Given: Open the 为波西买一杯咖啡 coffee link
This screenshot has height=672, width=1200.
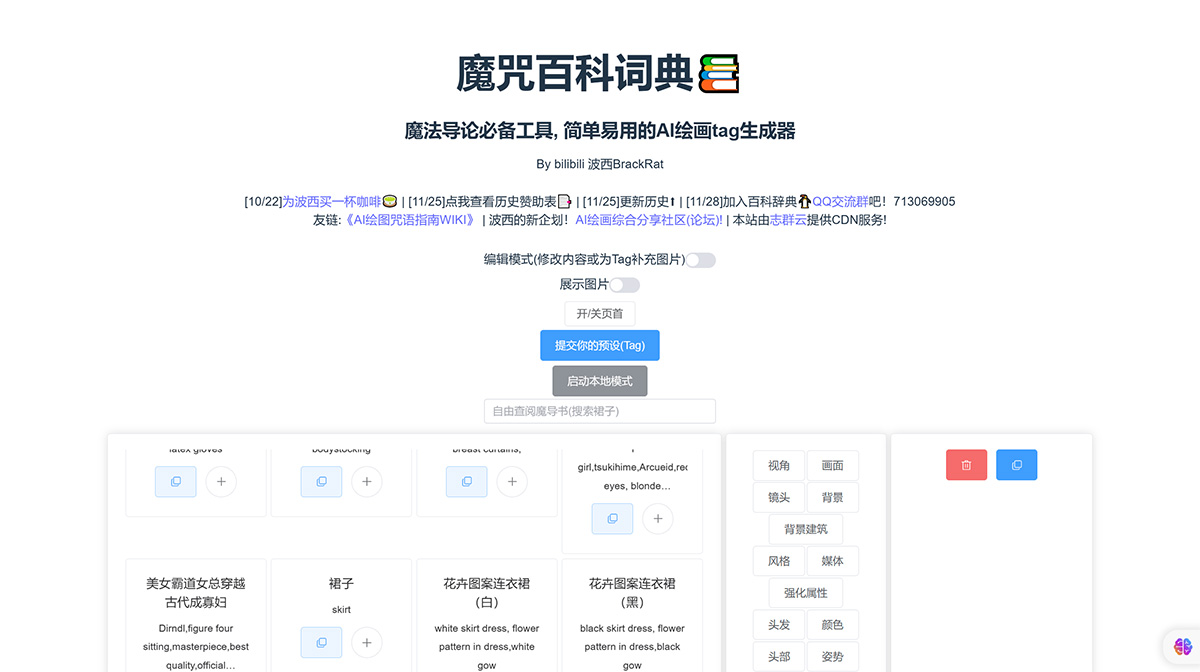Looking at the screenshot, I should click(327, 201).
